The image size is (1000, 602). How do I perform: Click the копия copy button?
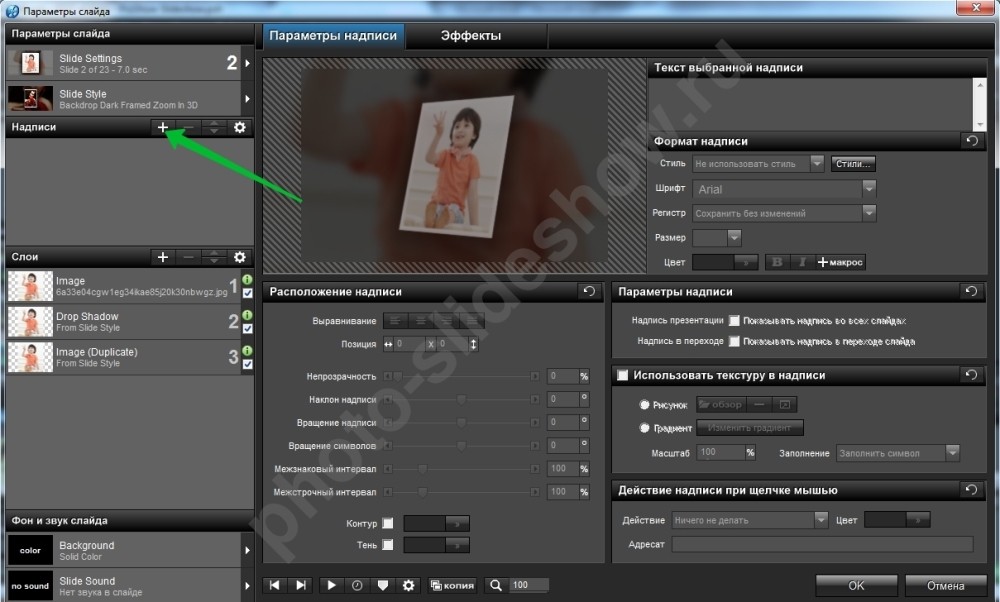coord(452,585)
